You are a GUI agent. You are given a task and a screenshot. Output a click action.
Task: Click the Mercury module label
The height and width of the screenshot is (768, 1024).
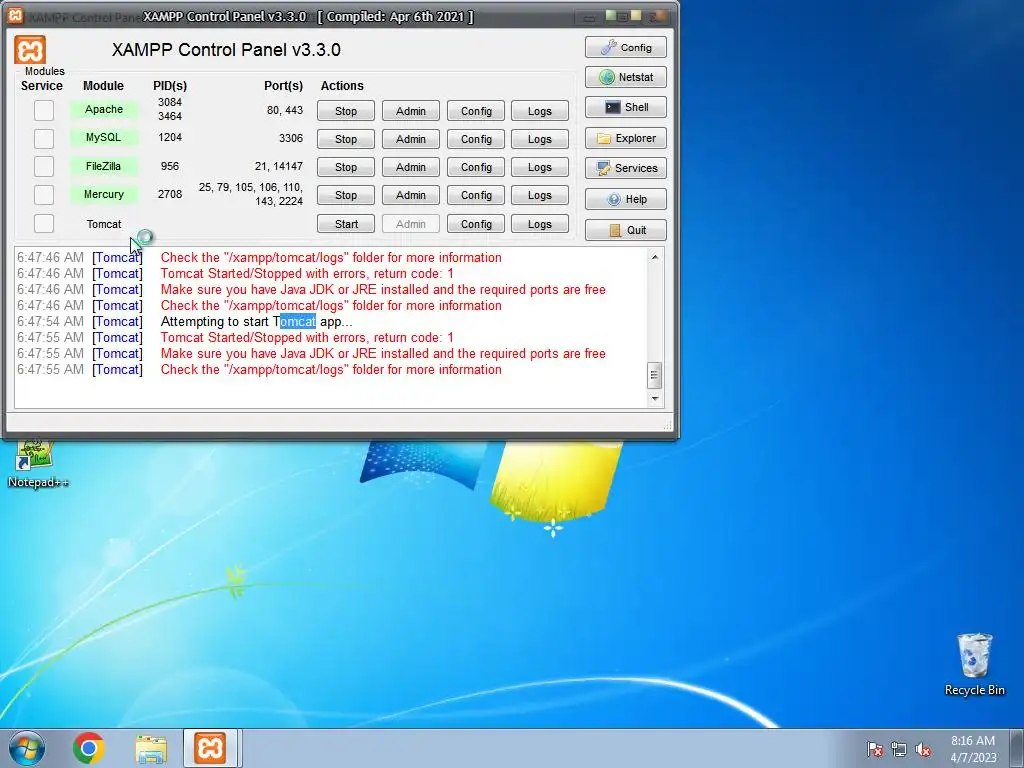tap(104, 194)
